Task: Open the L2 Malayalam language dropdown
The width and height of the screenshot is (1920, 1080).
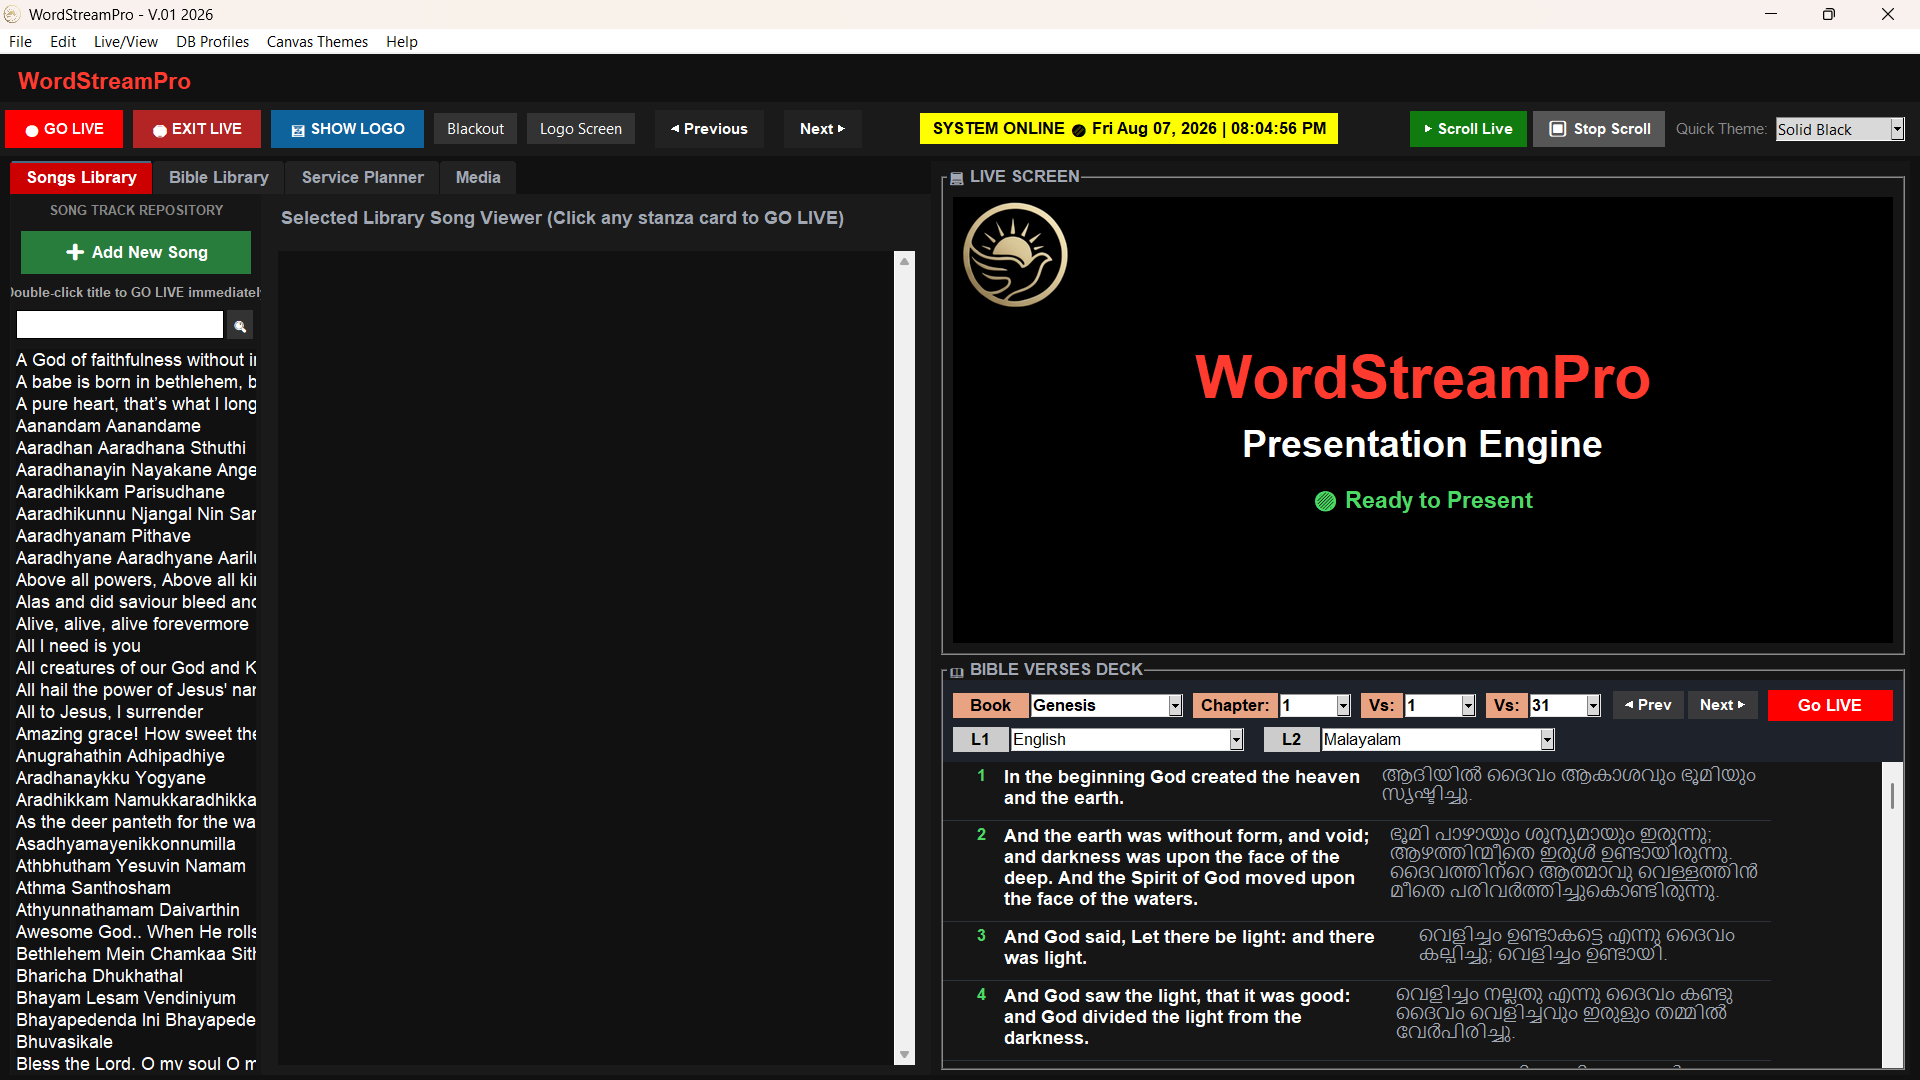Action: [1438, 739]
